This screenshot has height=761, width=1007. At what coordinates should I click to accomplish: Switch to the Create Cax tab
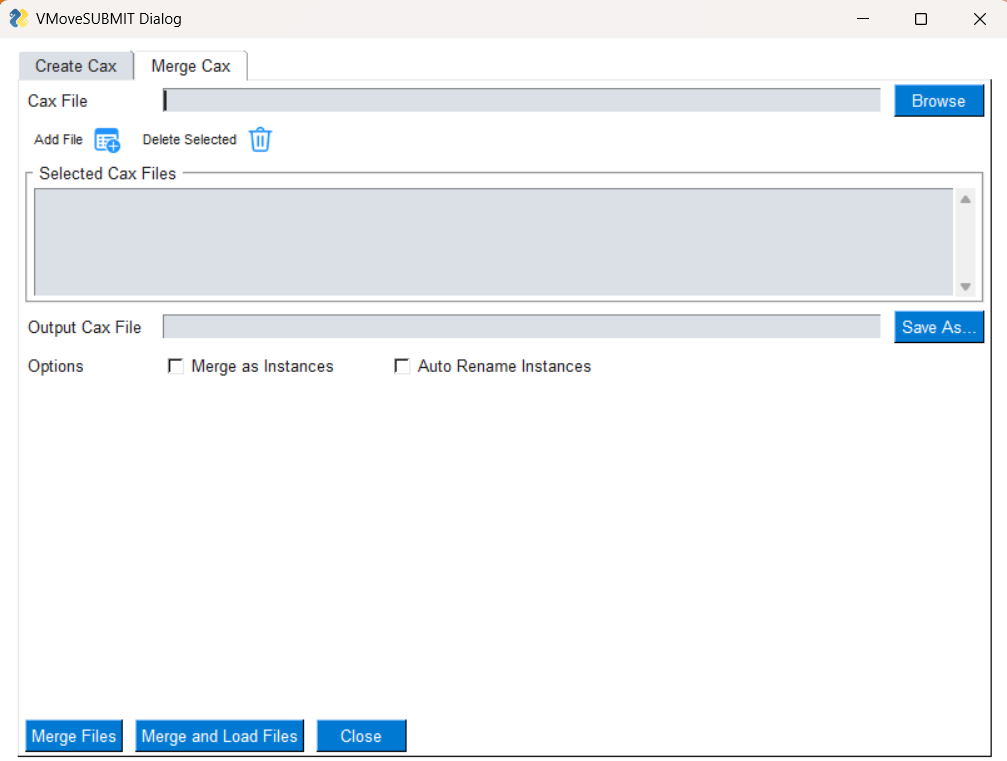pyautogui.click(x=76, y=66)
